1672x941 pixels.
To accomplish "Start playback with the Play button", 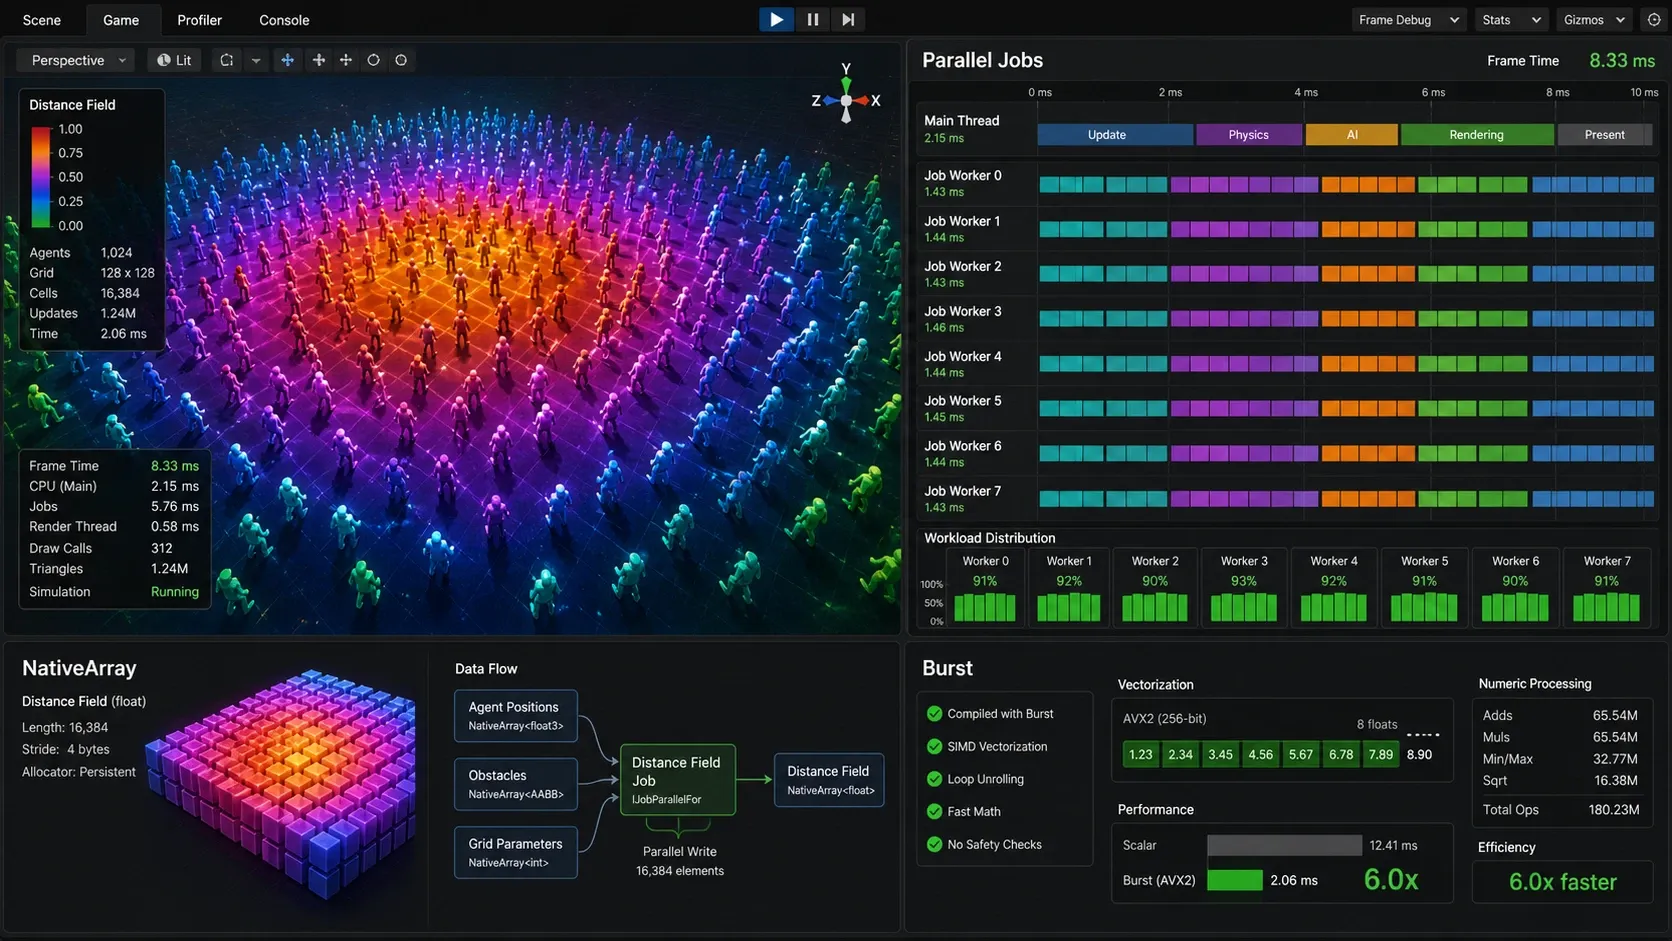I will pos(776,19).
